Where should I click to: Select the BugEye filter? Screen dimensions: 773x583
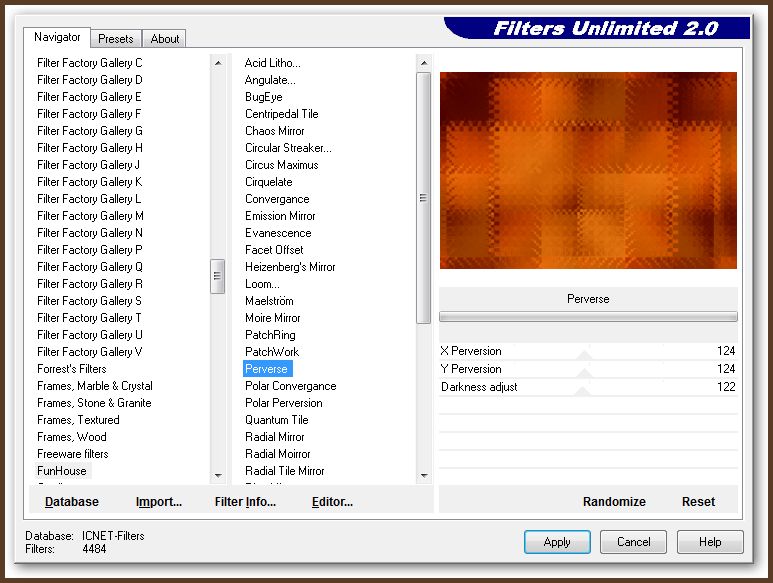coord(264,97)
